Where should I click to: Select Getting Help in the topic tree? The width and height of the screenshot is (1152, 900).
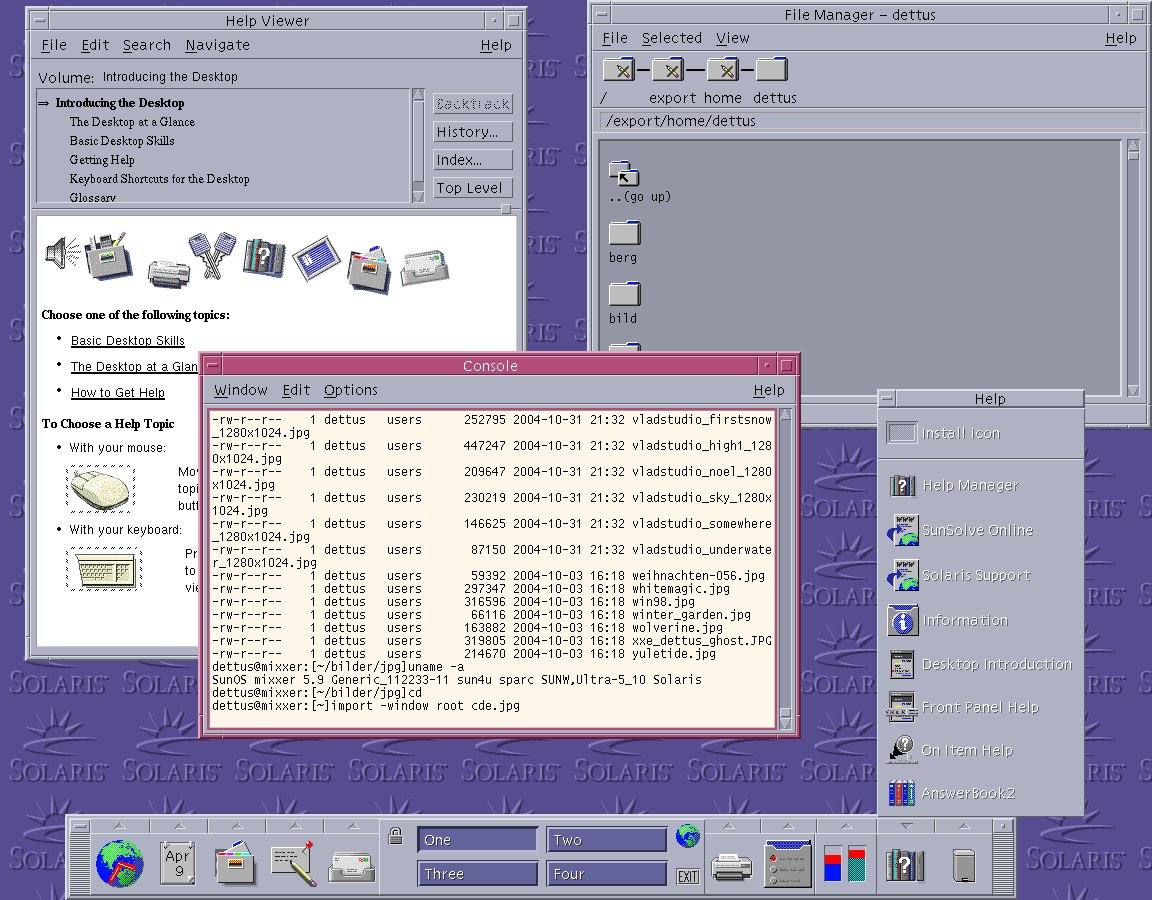point(102,159)
